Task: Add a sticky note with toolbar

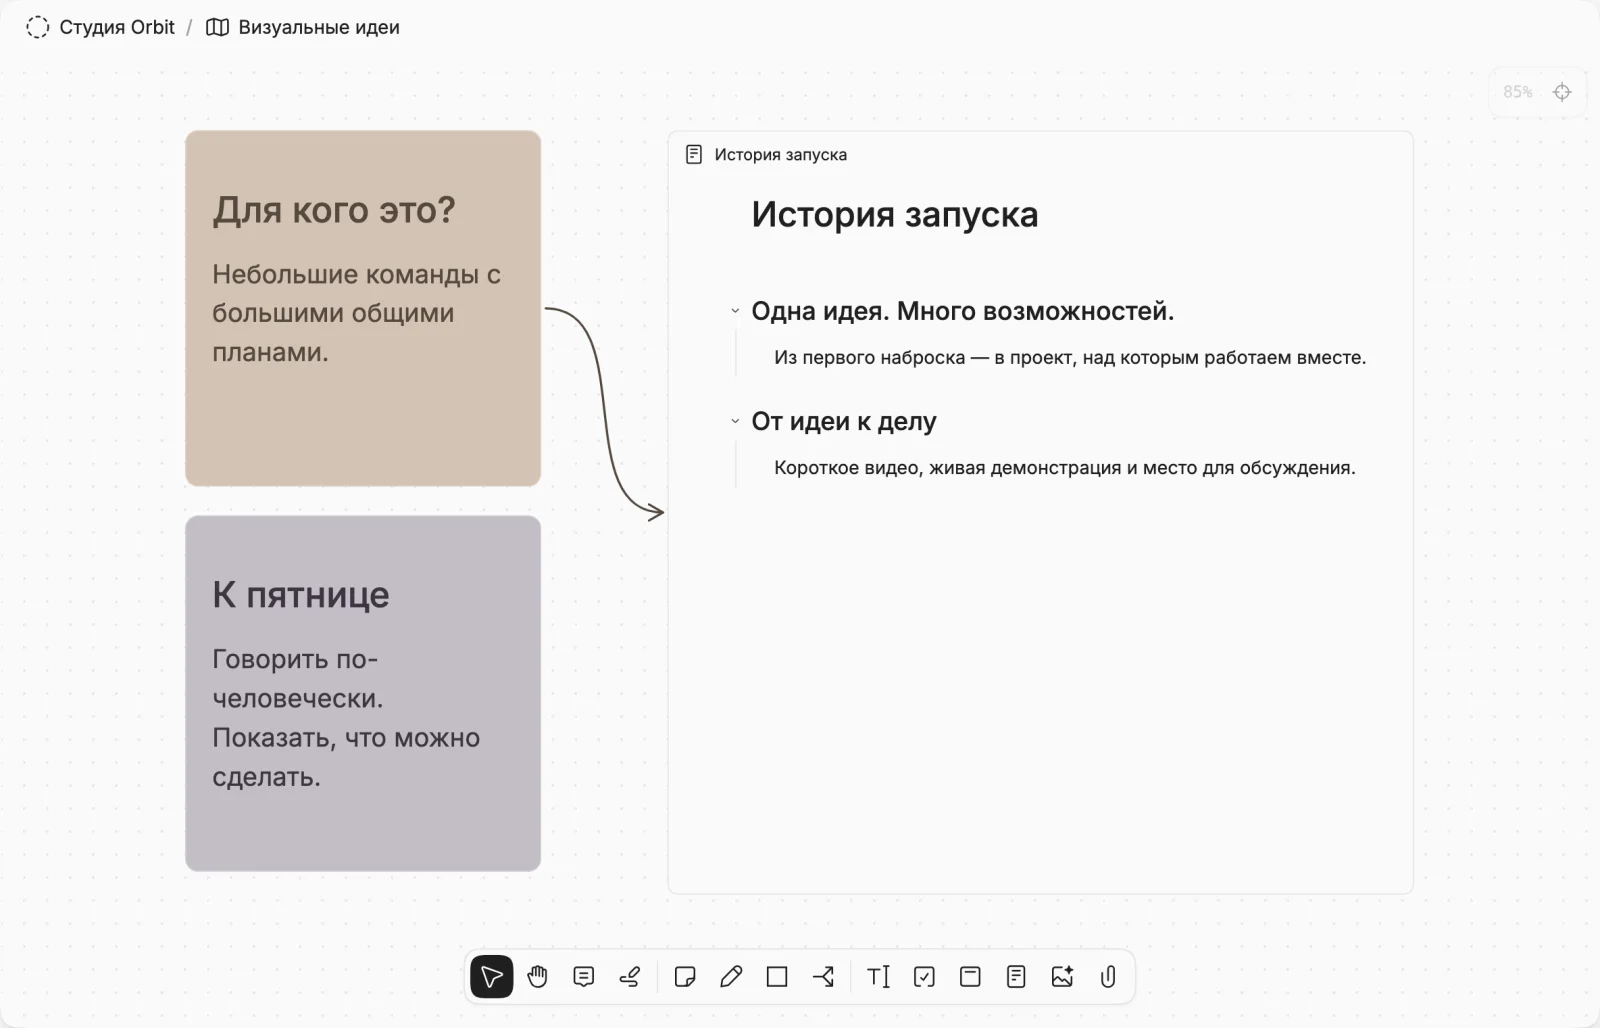Action: click(685, 977)
